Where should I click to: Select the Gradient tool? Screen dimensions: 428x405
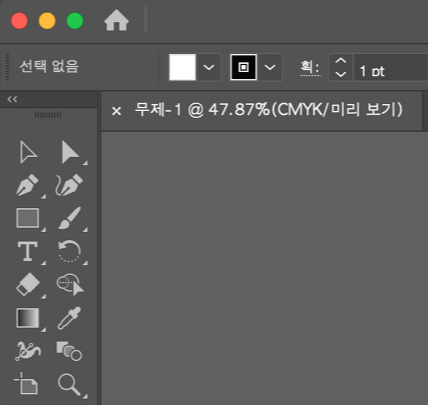click(28, 318)
